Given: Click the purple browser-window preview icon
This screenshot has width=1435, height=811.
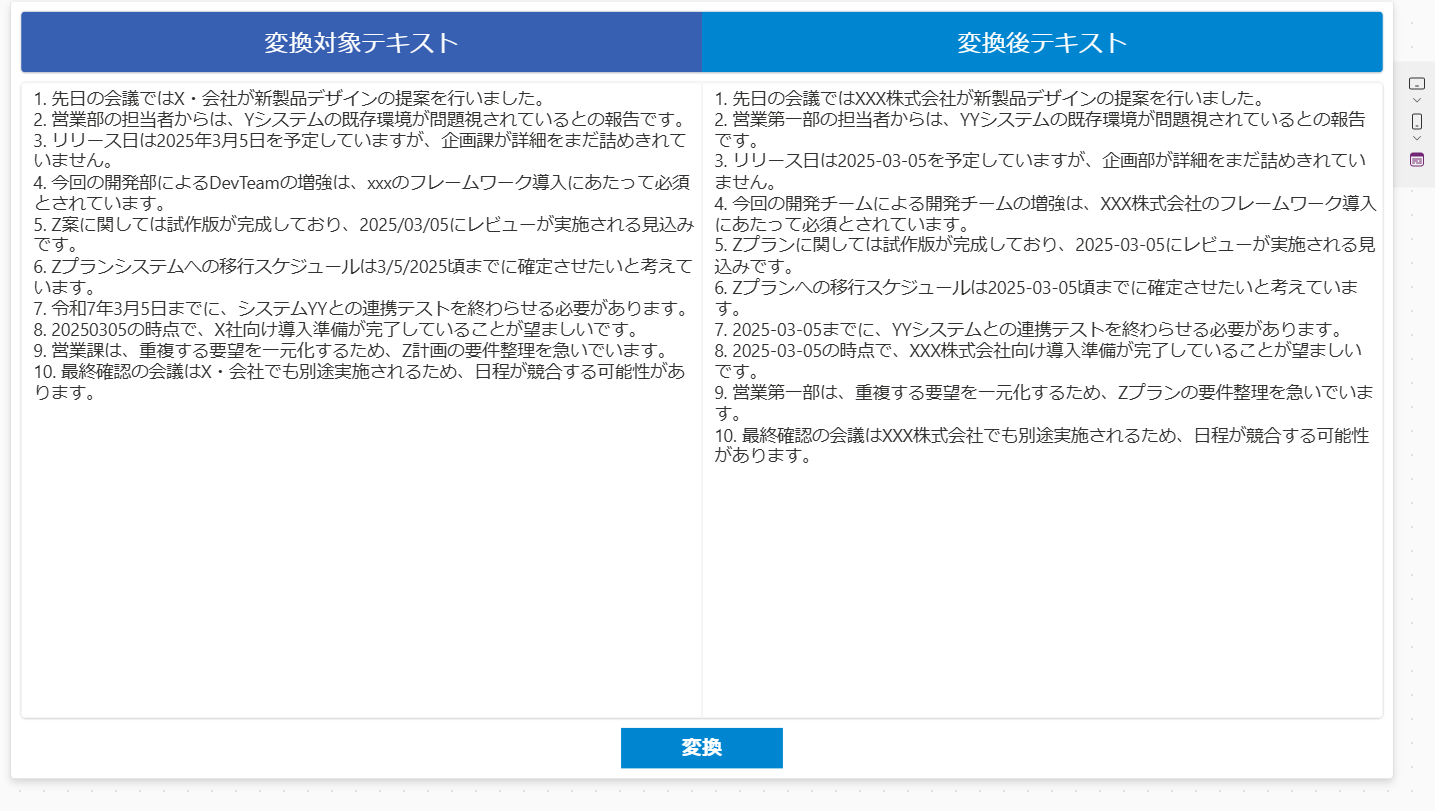Looking at the screenshot, I should [1416, 159].
